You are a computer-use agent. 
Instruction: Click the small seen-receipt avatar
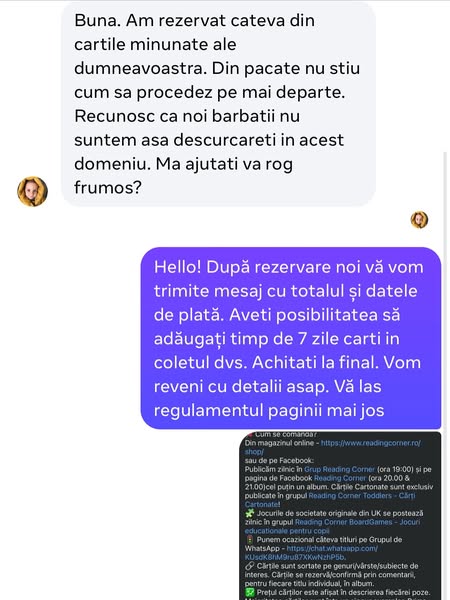pyautogui.click(x=419, y=220)
